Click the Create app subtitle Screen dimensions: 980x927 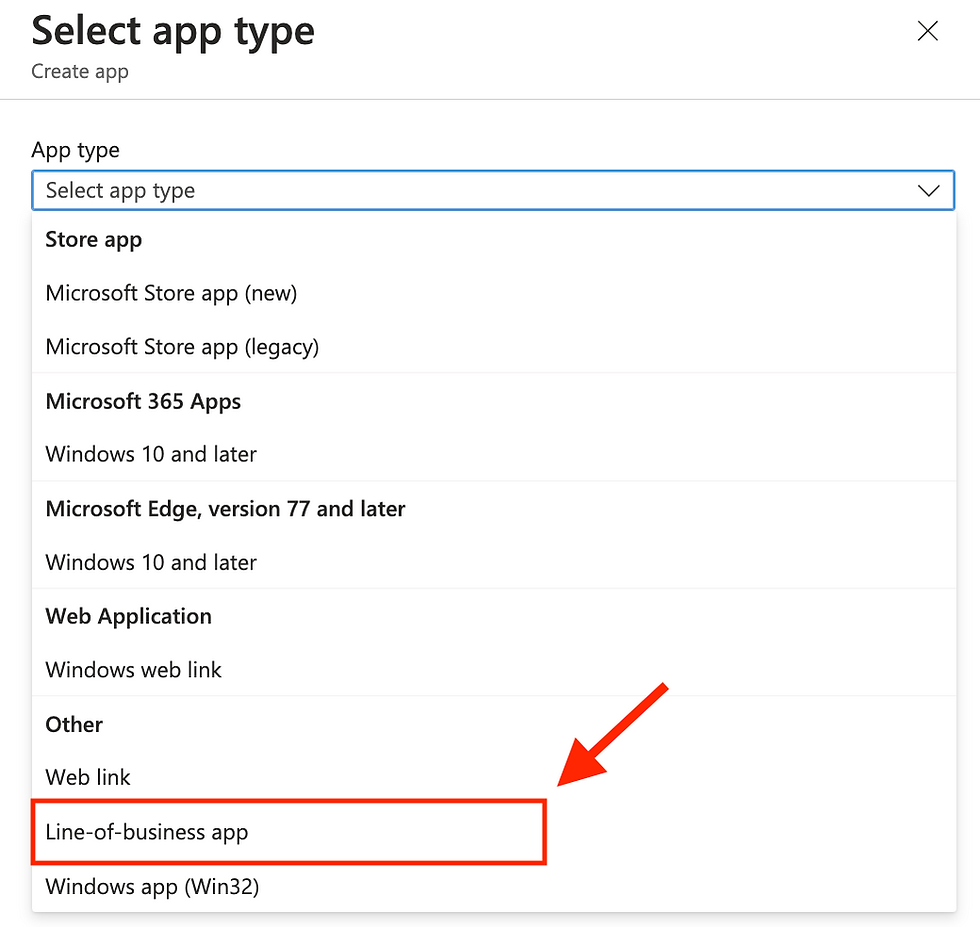(80, 72)
